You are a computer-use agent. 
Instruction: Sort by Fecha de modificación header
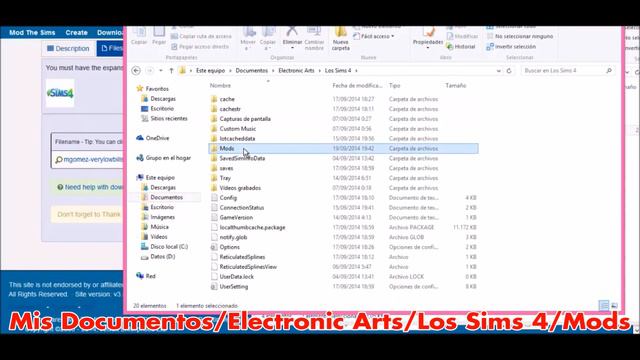pyautogui.click(x=357, y=85)
